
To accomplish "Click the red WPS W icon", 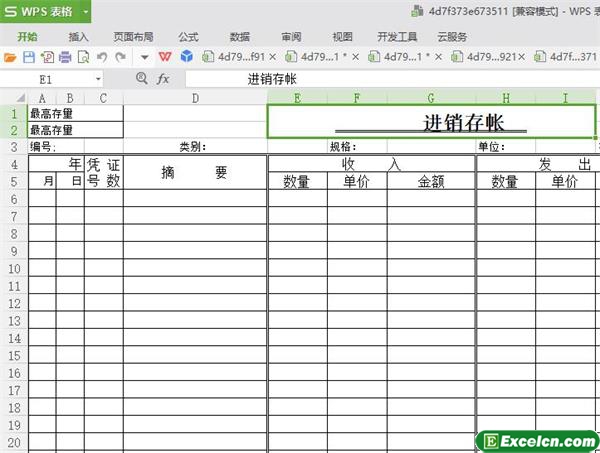I will coord(165,57).
